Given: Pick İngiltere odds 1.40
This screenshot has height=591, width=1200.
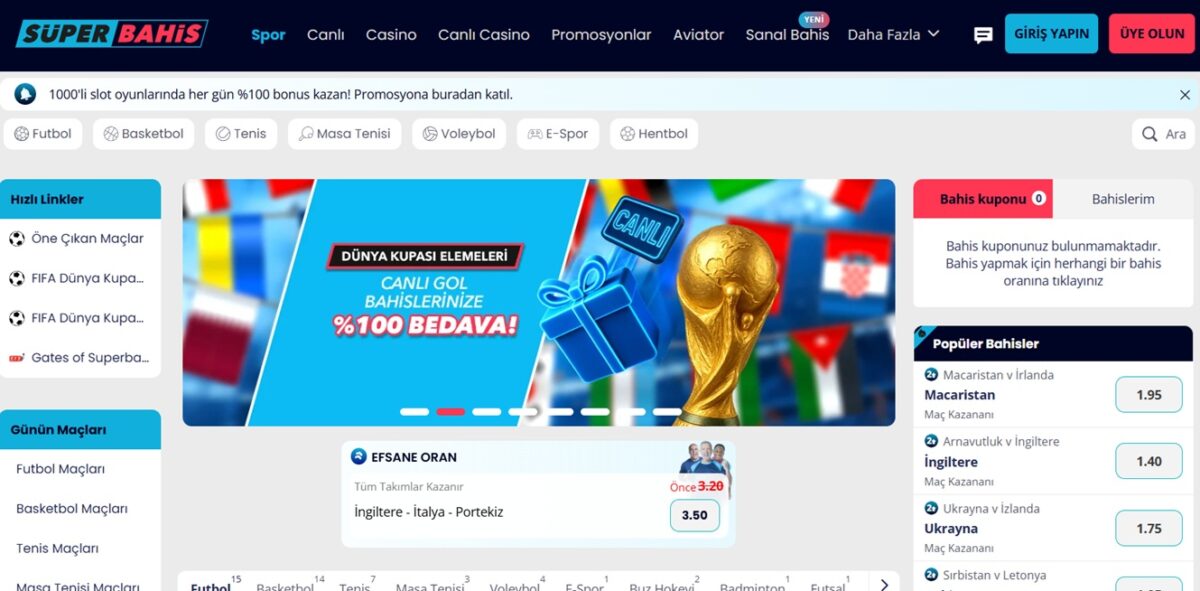Looking at the screenshot, I should coord(1149,461).
